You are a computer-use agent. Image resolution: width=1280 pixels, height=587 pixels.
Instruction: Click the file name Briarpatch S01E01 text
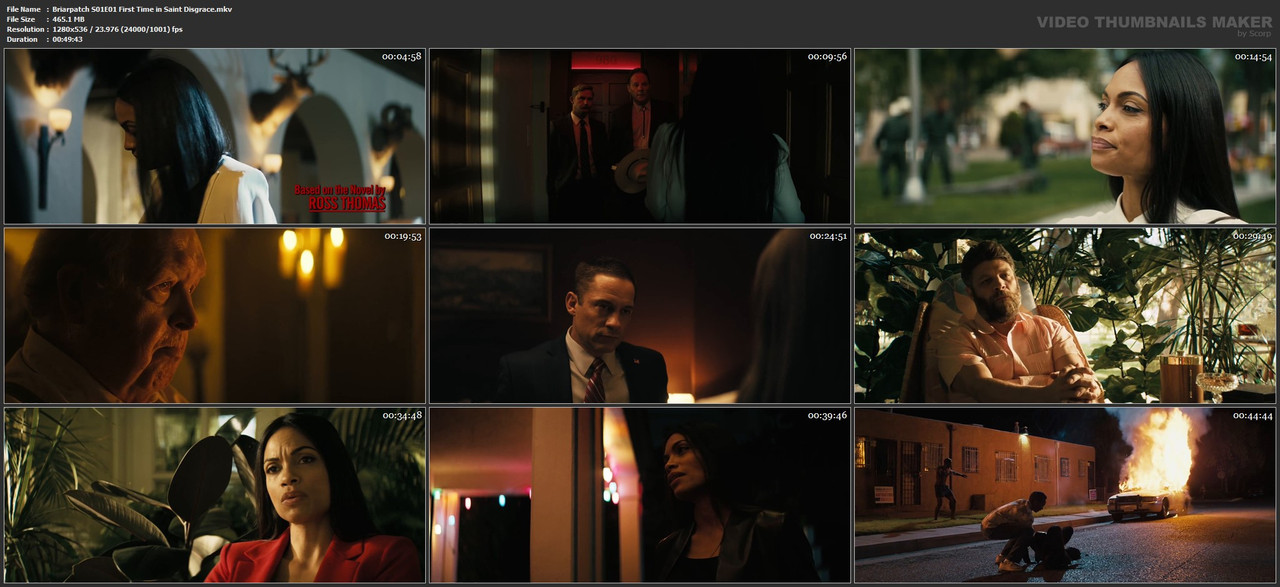coord(142,9)
